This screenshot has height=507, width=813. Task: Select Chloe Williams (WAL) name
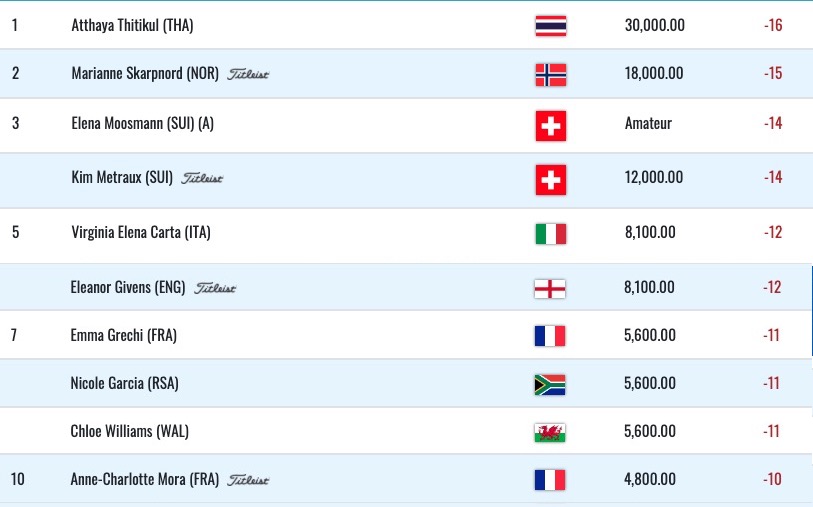130,431
